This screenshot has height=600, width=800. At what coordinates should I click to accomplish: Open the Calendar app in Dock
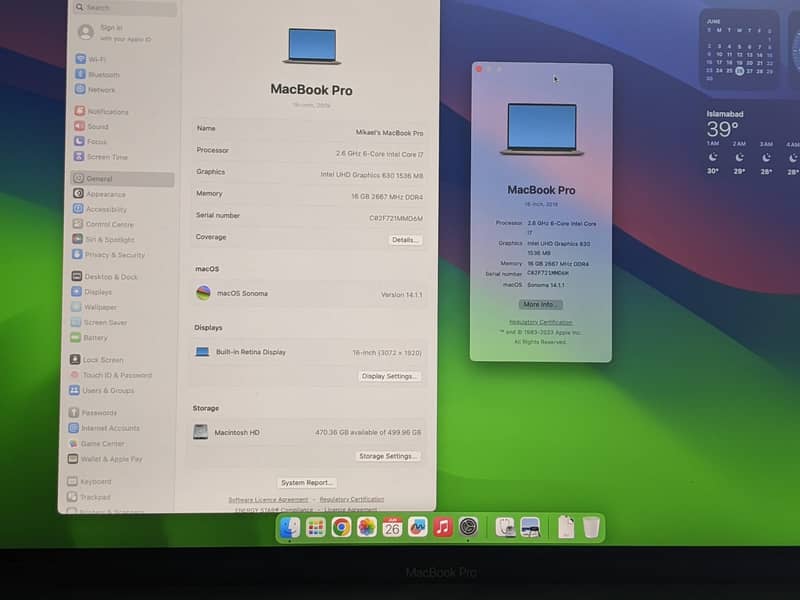(x=392, y=527)
